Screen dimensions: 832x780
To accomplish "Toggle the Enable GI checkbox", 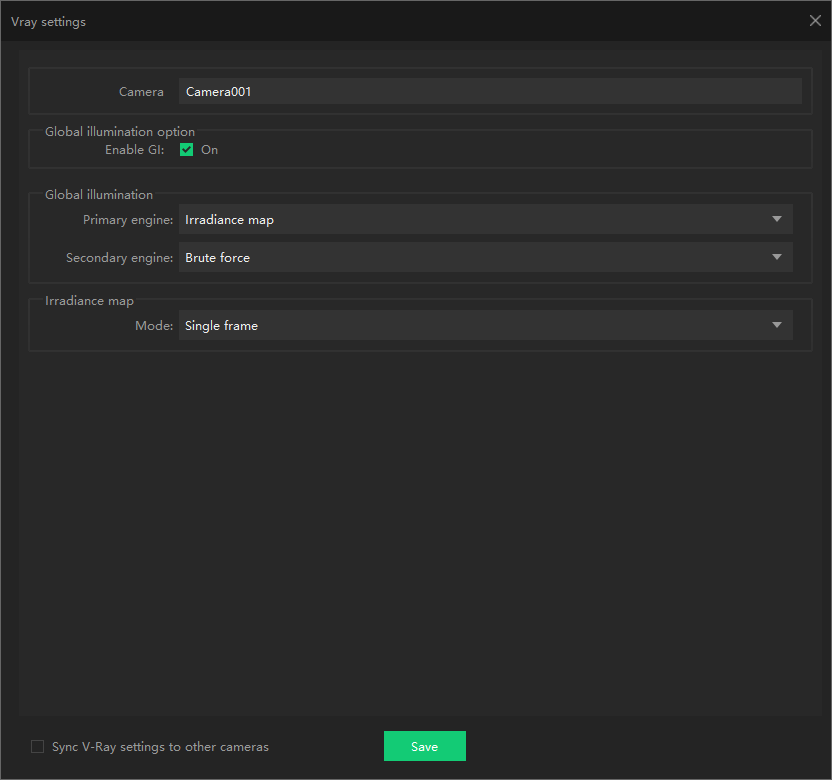I will 186,150.
